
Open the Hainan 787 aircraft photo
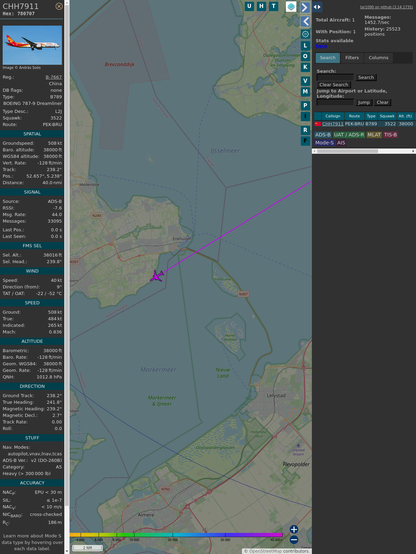pos(32,45)
